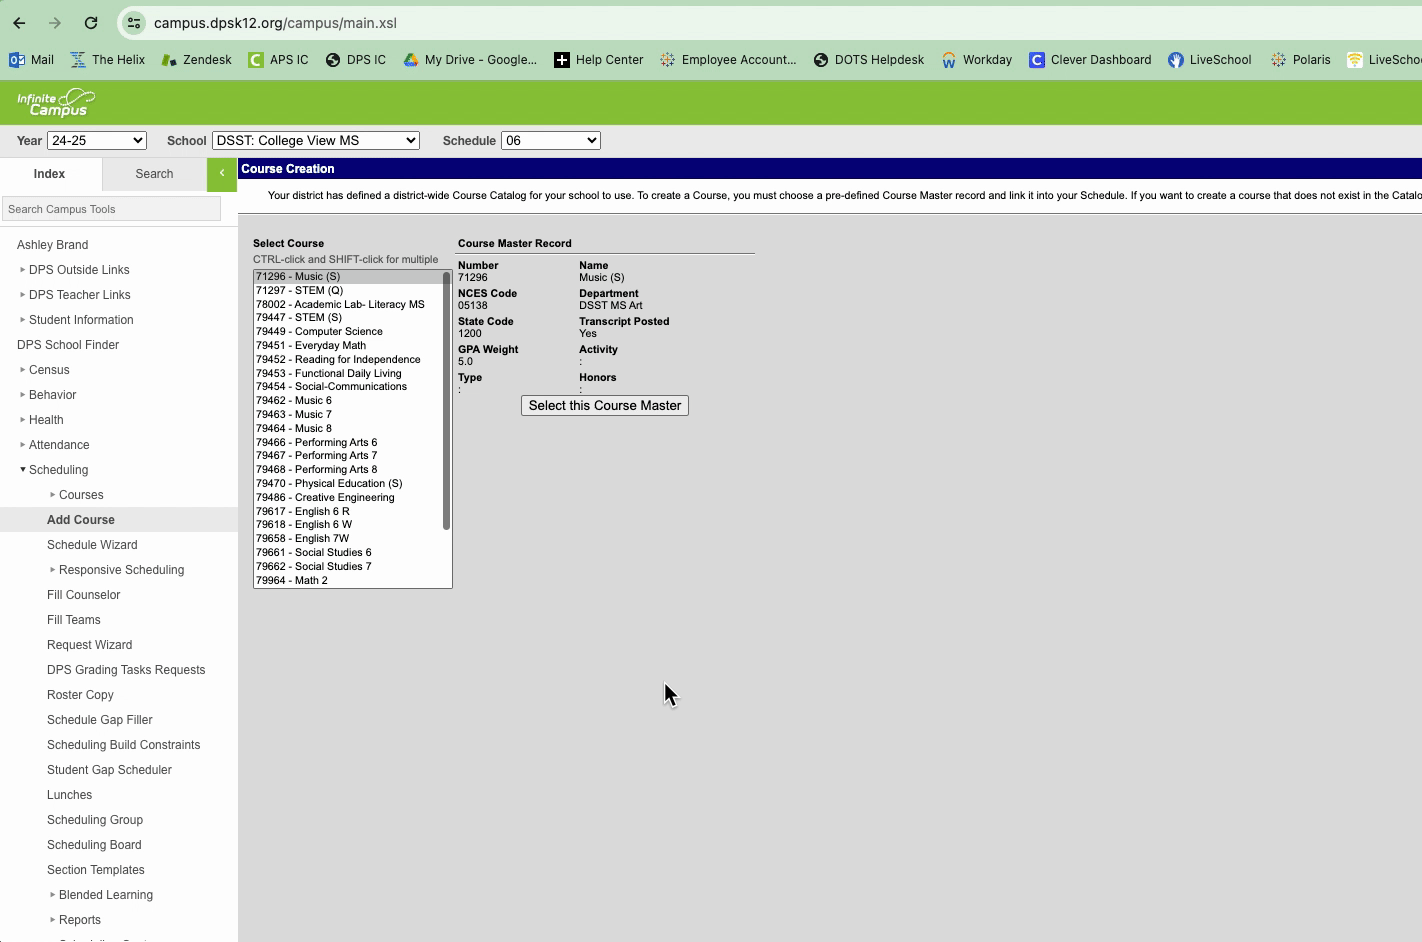Select 79451 - Everyday Math course

pyautogui.click(x=347, y=346)
